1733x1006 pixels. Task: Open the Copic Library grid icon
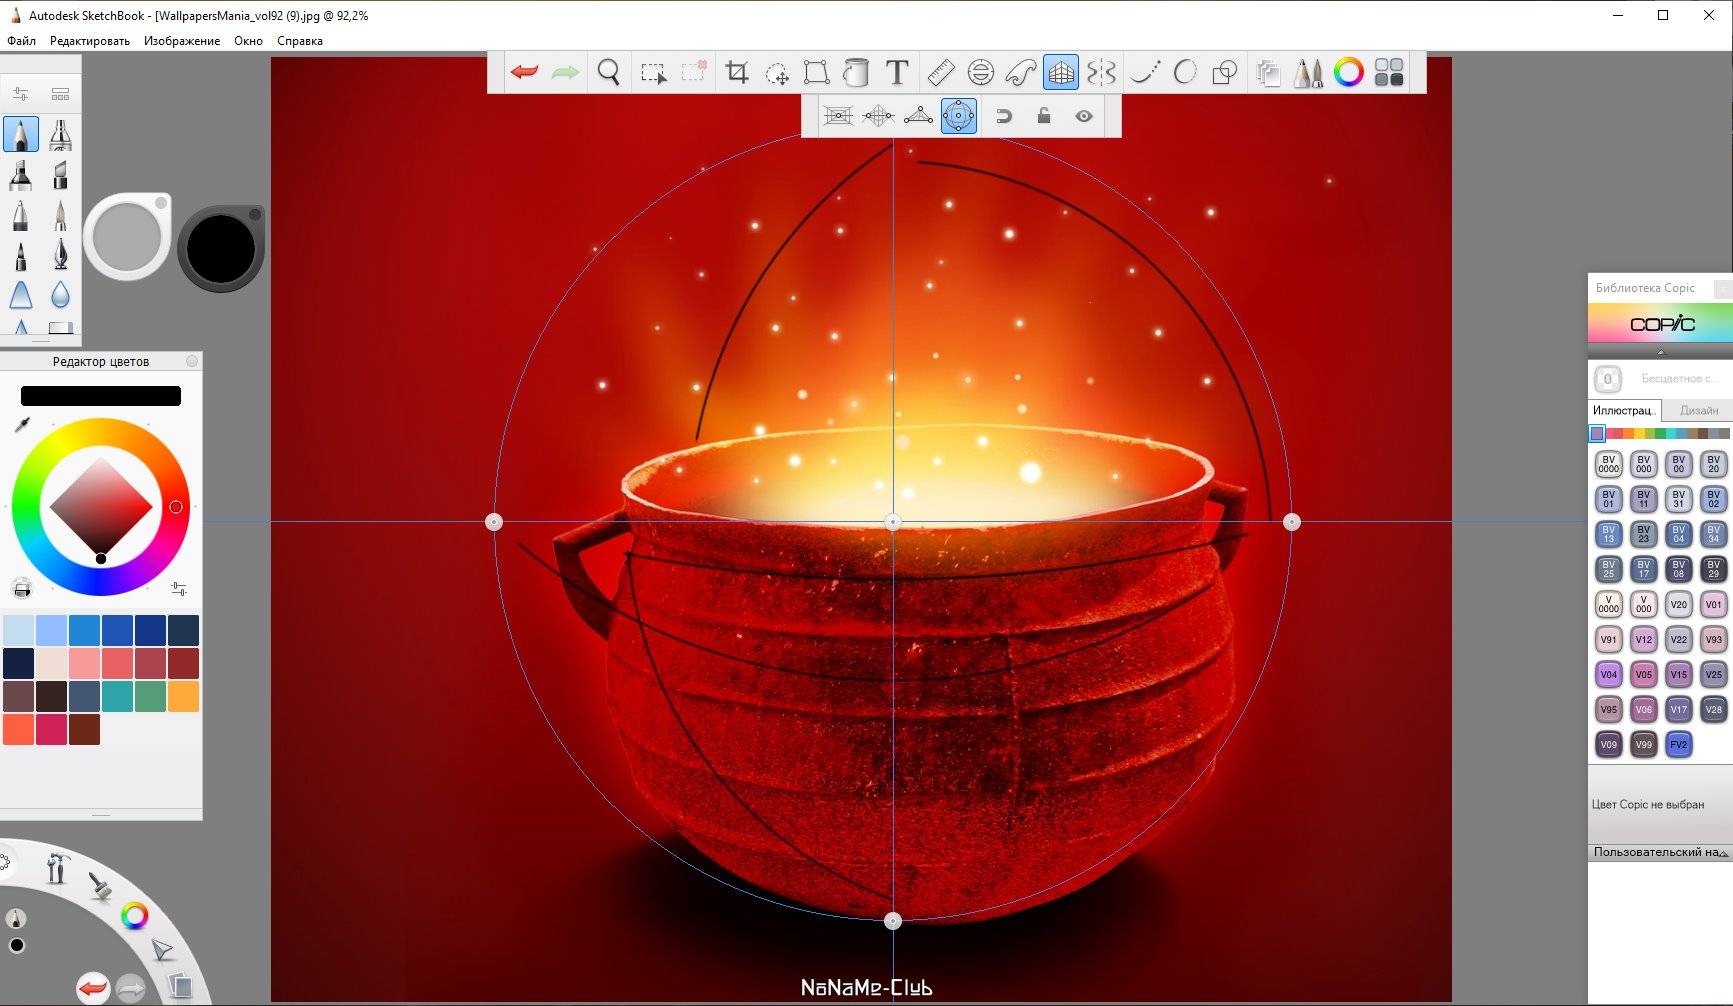coord(1389,72)
